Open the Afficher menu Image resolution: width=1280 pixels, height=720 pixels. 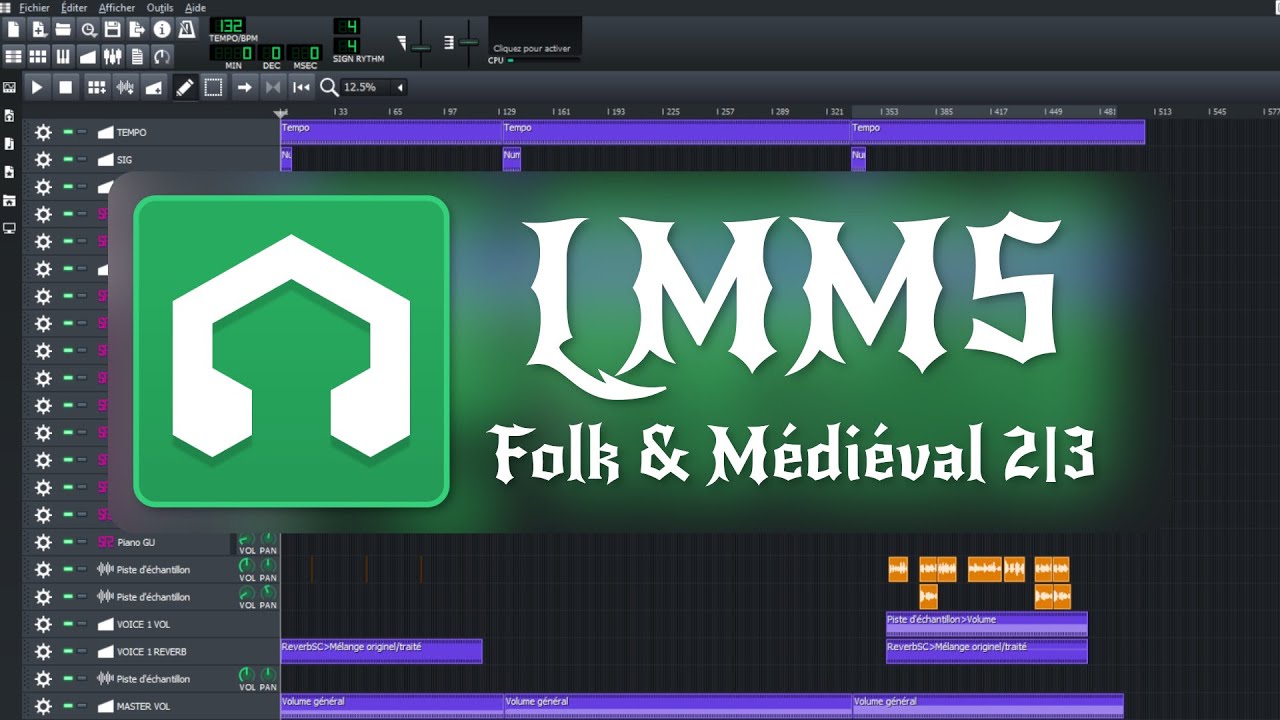(117, 7)
